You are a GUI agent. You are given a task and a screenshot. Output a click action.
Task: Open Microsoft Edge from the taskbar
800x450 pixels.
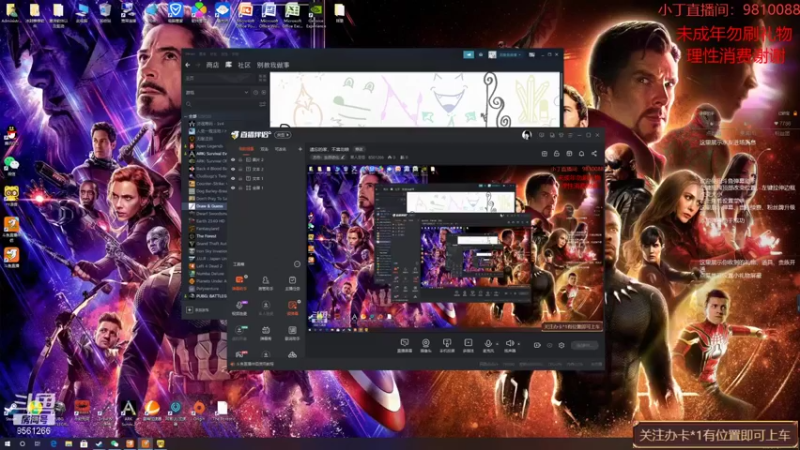pyautogui.click(x=53, y=444)
